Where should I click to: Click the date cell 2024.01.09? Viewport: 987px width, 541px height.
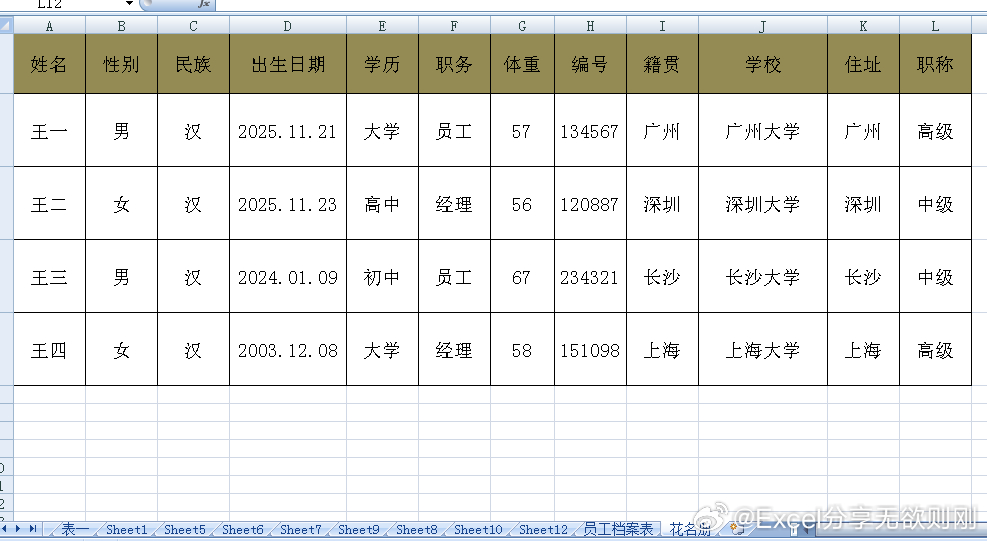tap(288, 276)
